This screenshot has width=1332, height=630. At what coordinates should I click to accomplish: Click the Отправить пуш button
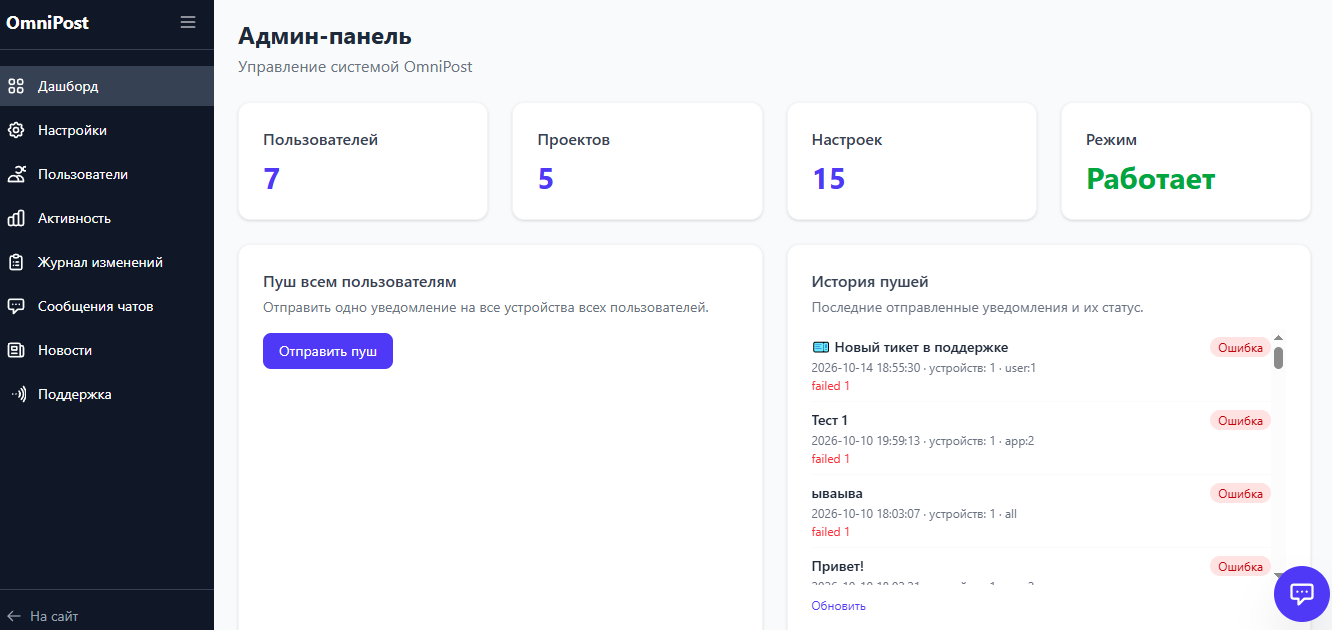tap(328, 351)
